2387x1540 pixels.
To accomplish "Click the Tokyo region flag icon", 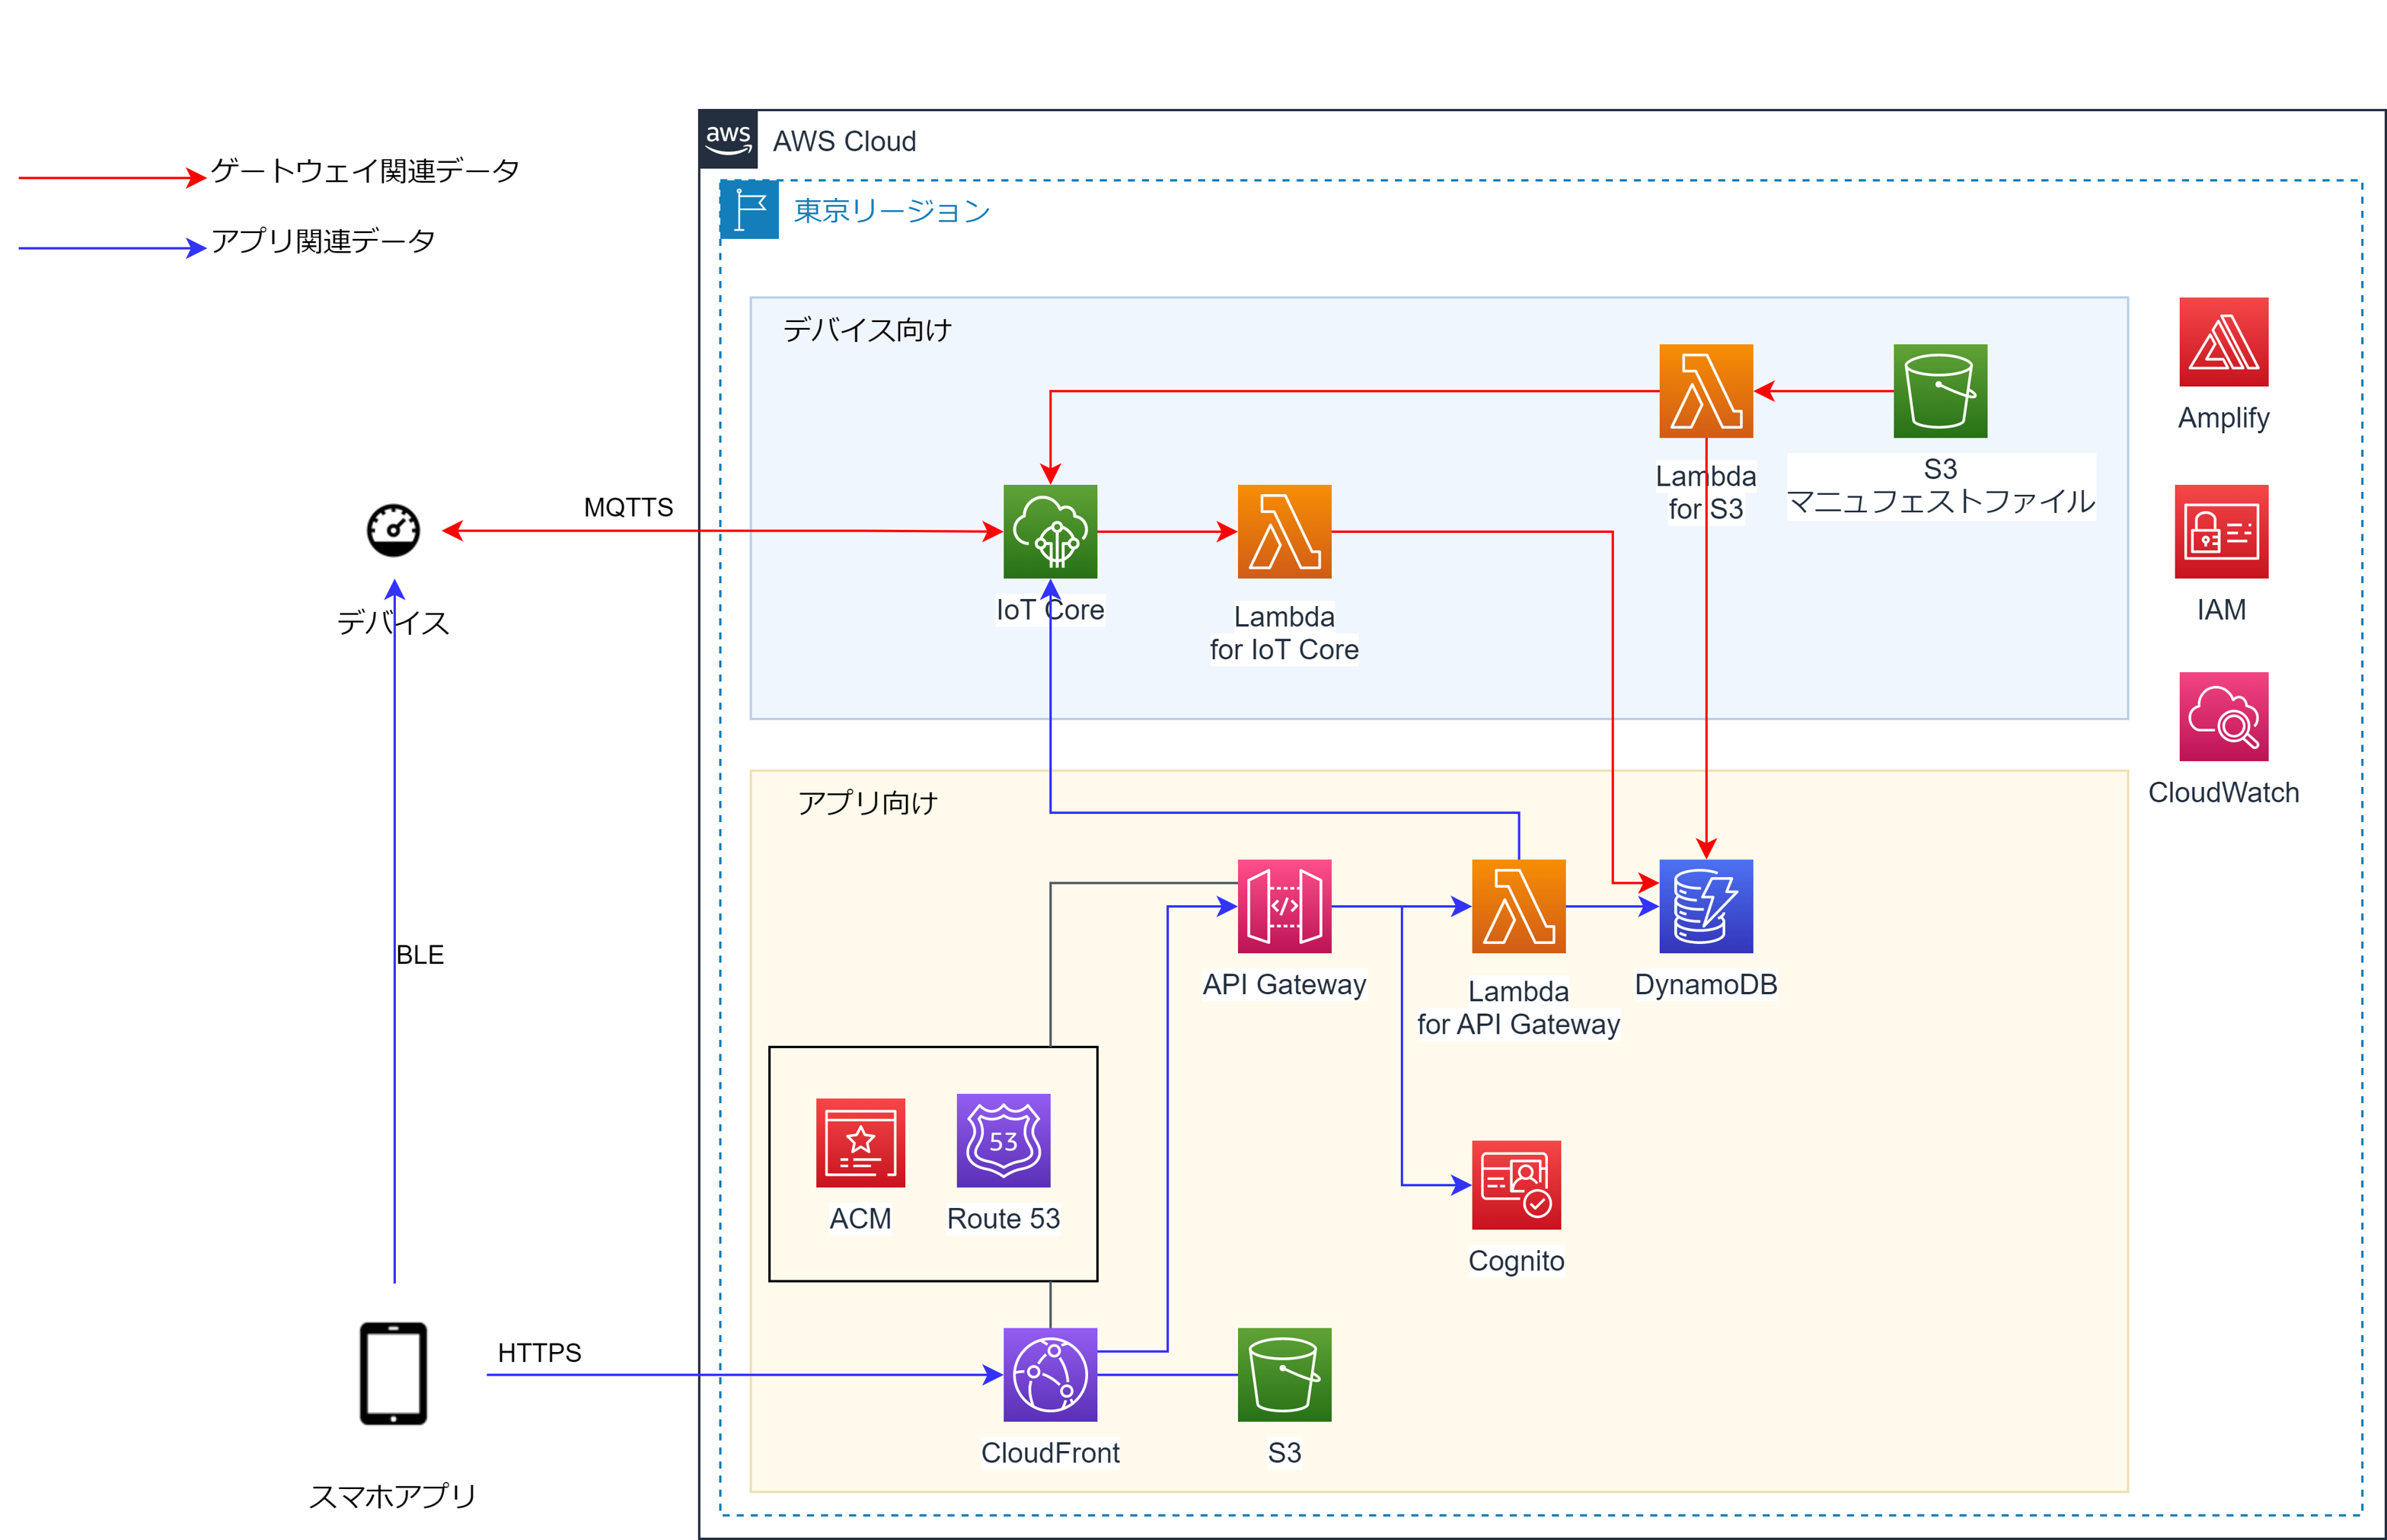I will tap(749, 210).
